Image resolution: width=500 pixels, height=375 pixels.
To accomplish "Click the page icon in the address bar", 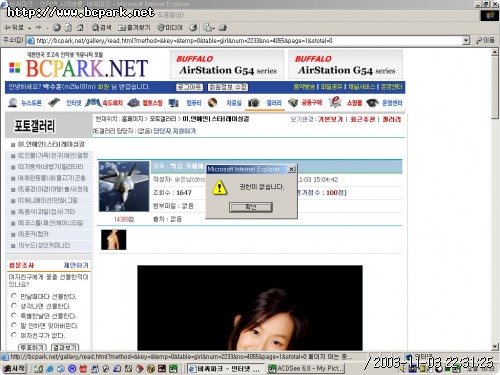I will 30,41.
